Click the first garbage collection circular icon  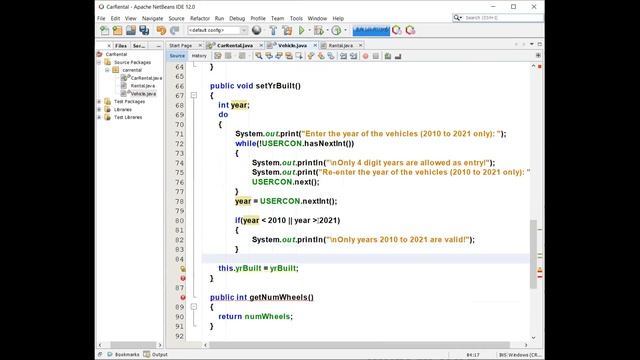397,30
